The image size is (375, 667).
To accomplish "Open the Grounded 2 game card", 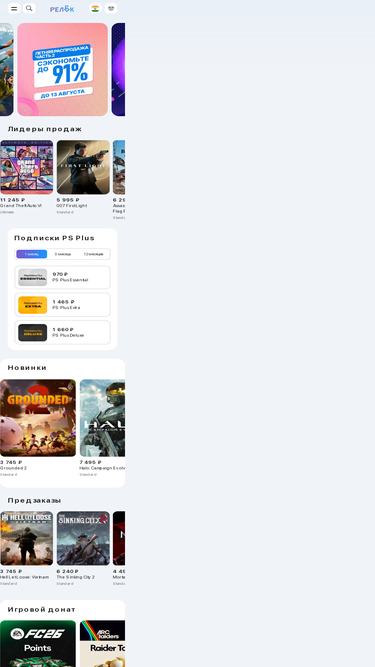I will pos(38,418).
